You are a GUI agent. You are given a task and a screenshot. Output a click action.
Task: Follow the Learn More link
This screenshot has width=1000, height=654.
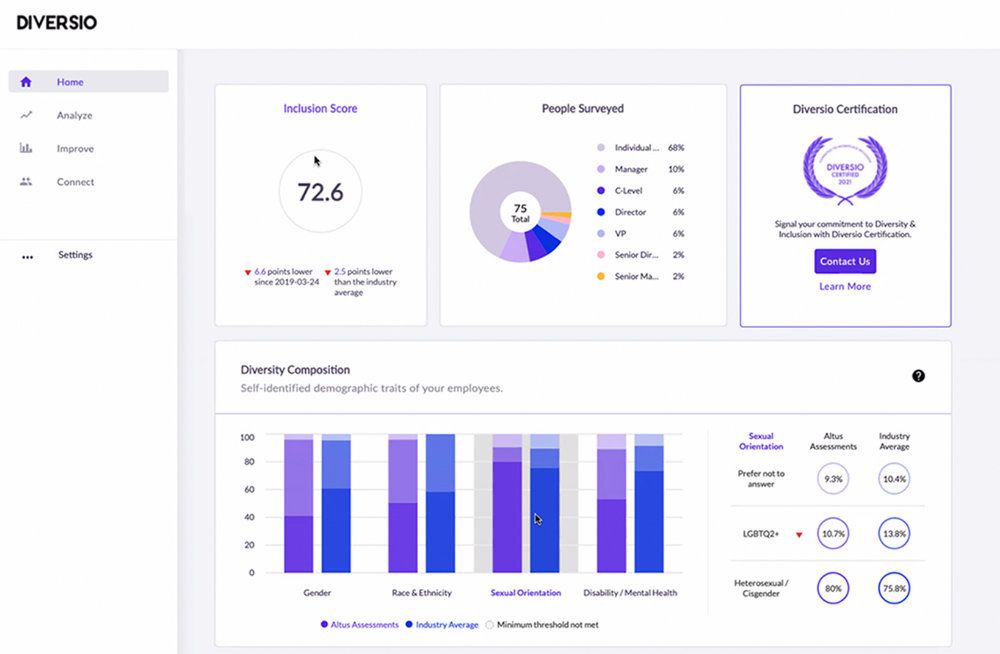[x=845, y=287]
